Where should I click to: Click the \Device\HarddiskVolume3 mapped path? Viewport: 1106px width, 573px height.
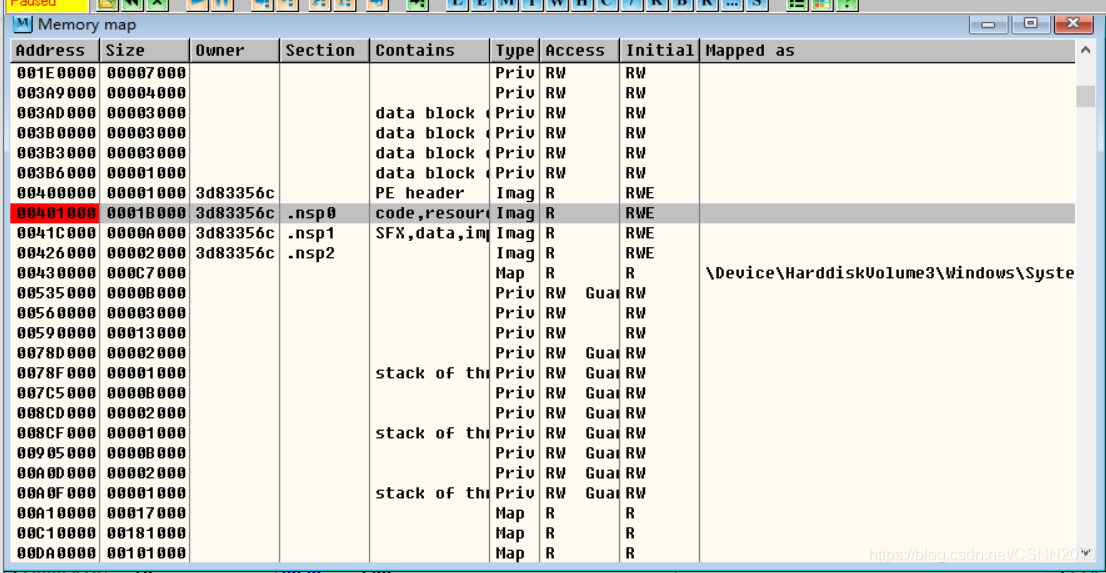(x=889, y=272)
